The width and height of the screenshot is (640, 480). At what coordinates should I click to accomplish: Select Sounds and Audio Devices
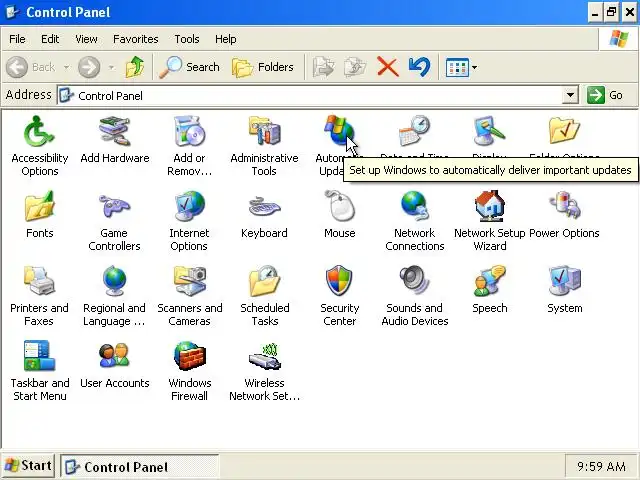(414, 281)
